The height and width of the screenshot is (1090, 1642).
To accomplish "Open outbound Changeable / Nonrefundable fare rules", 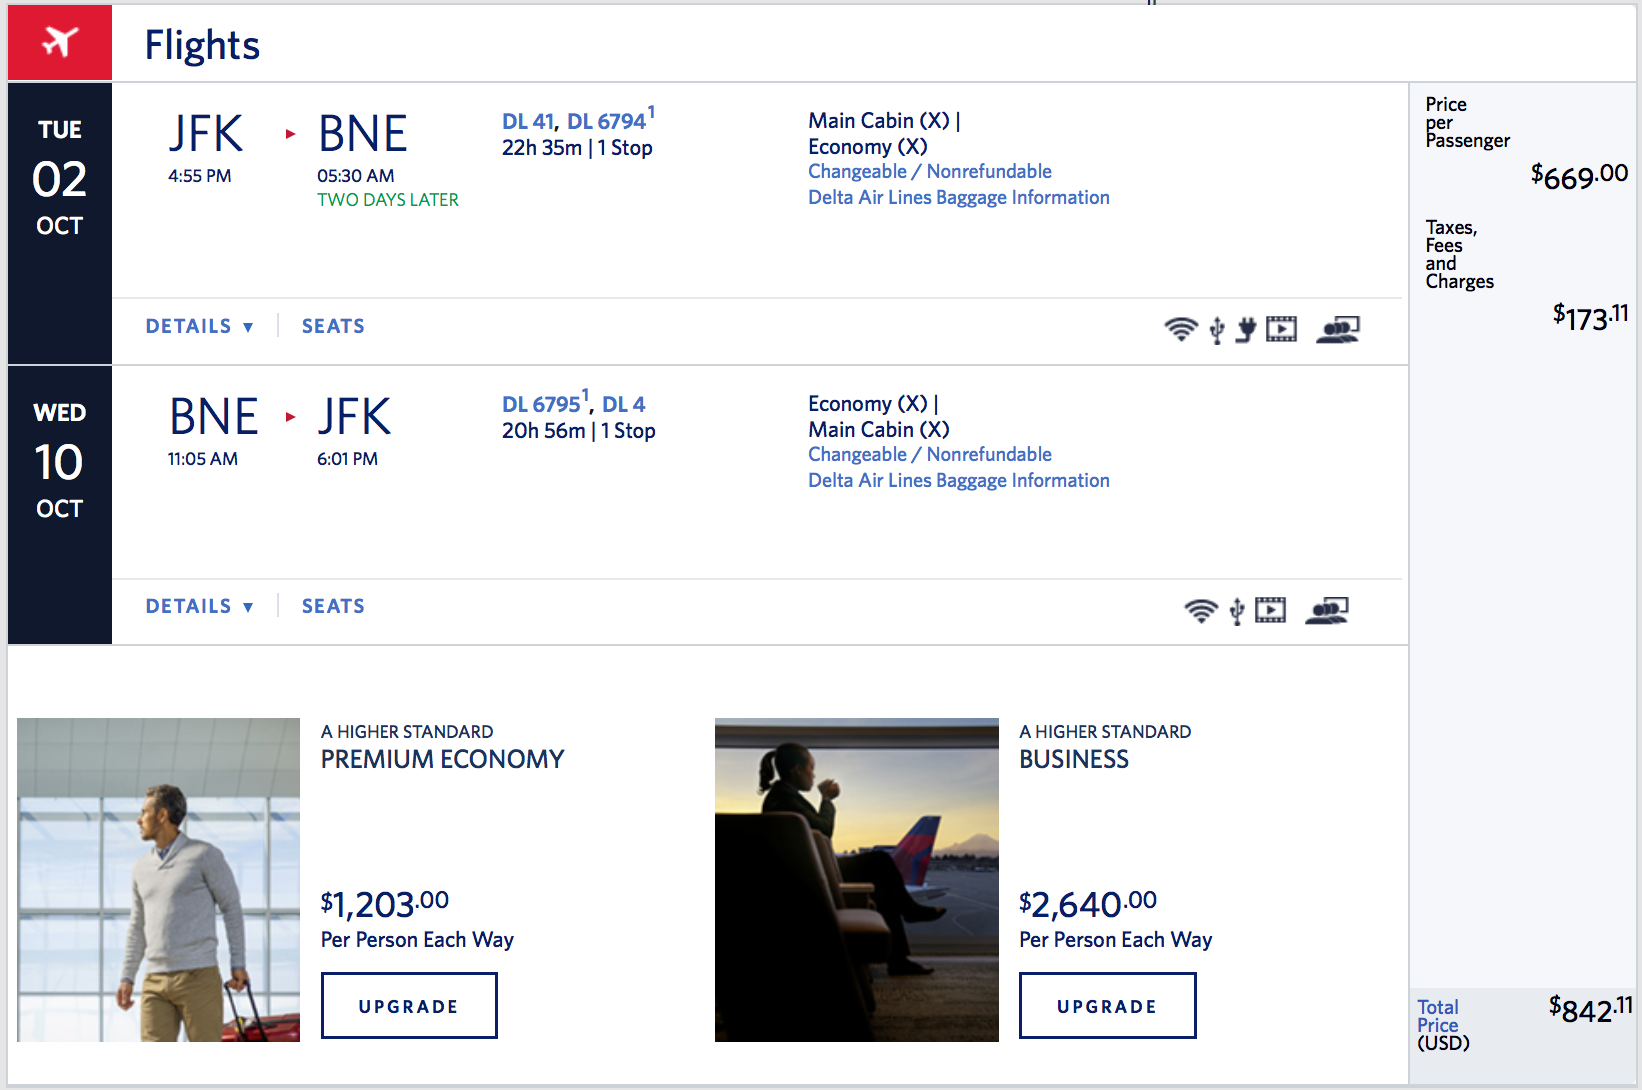I will [x=930, y=171].
